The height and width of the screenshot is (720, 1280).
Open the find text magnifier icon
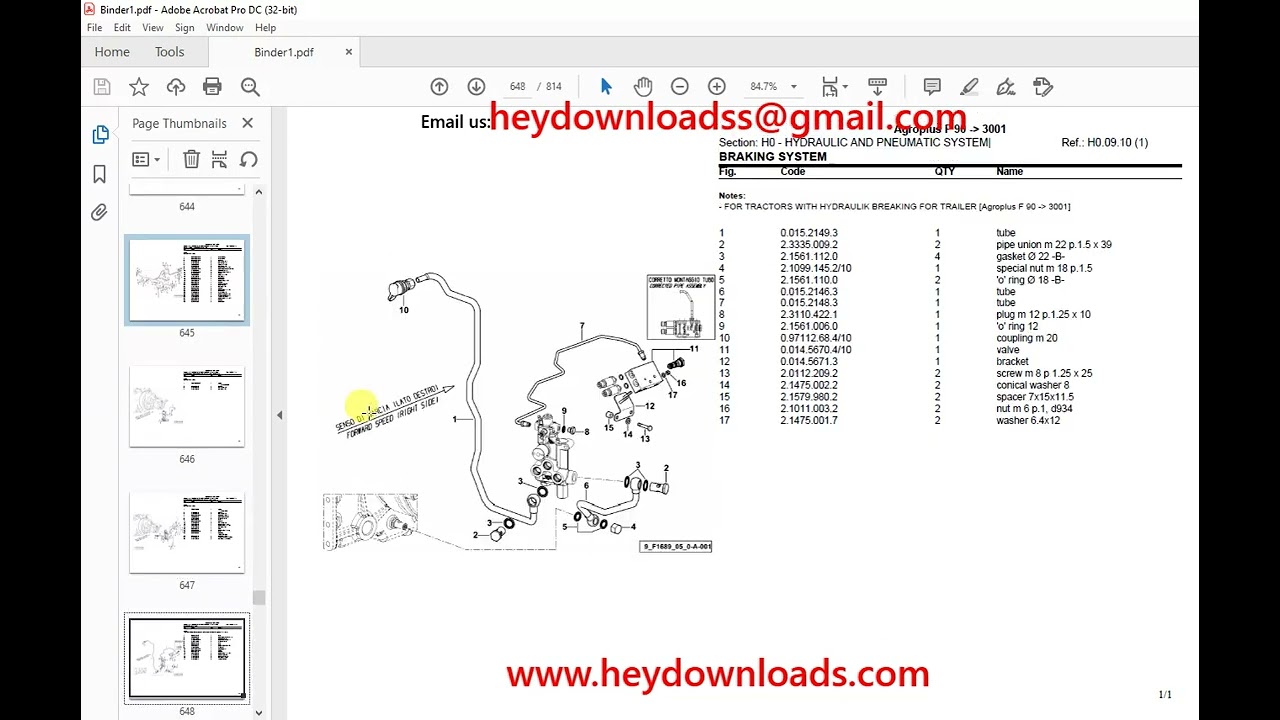click(250, 87)
